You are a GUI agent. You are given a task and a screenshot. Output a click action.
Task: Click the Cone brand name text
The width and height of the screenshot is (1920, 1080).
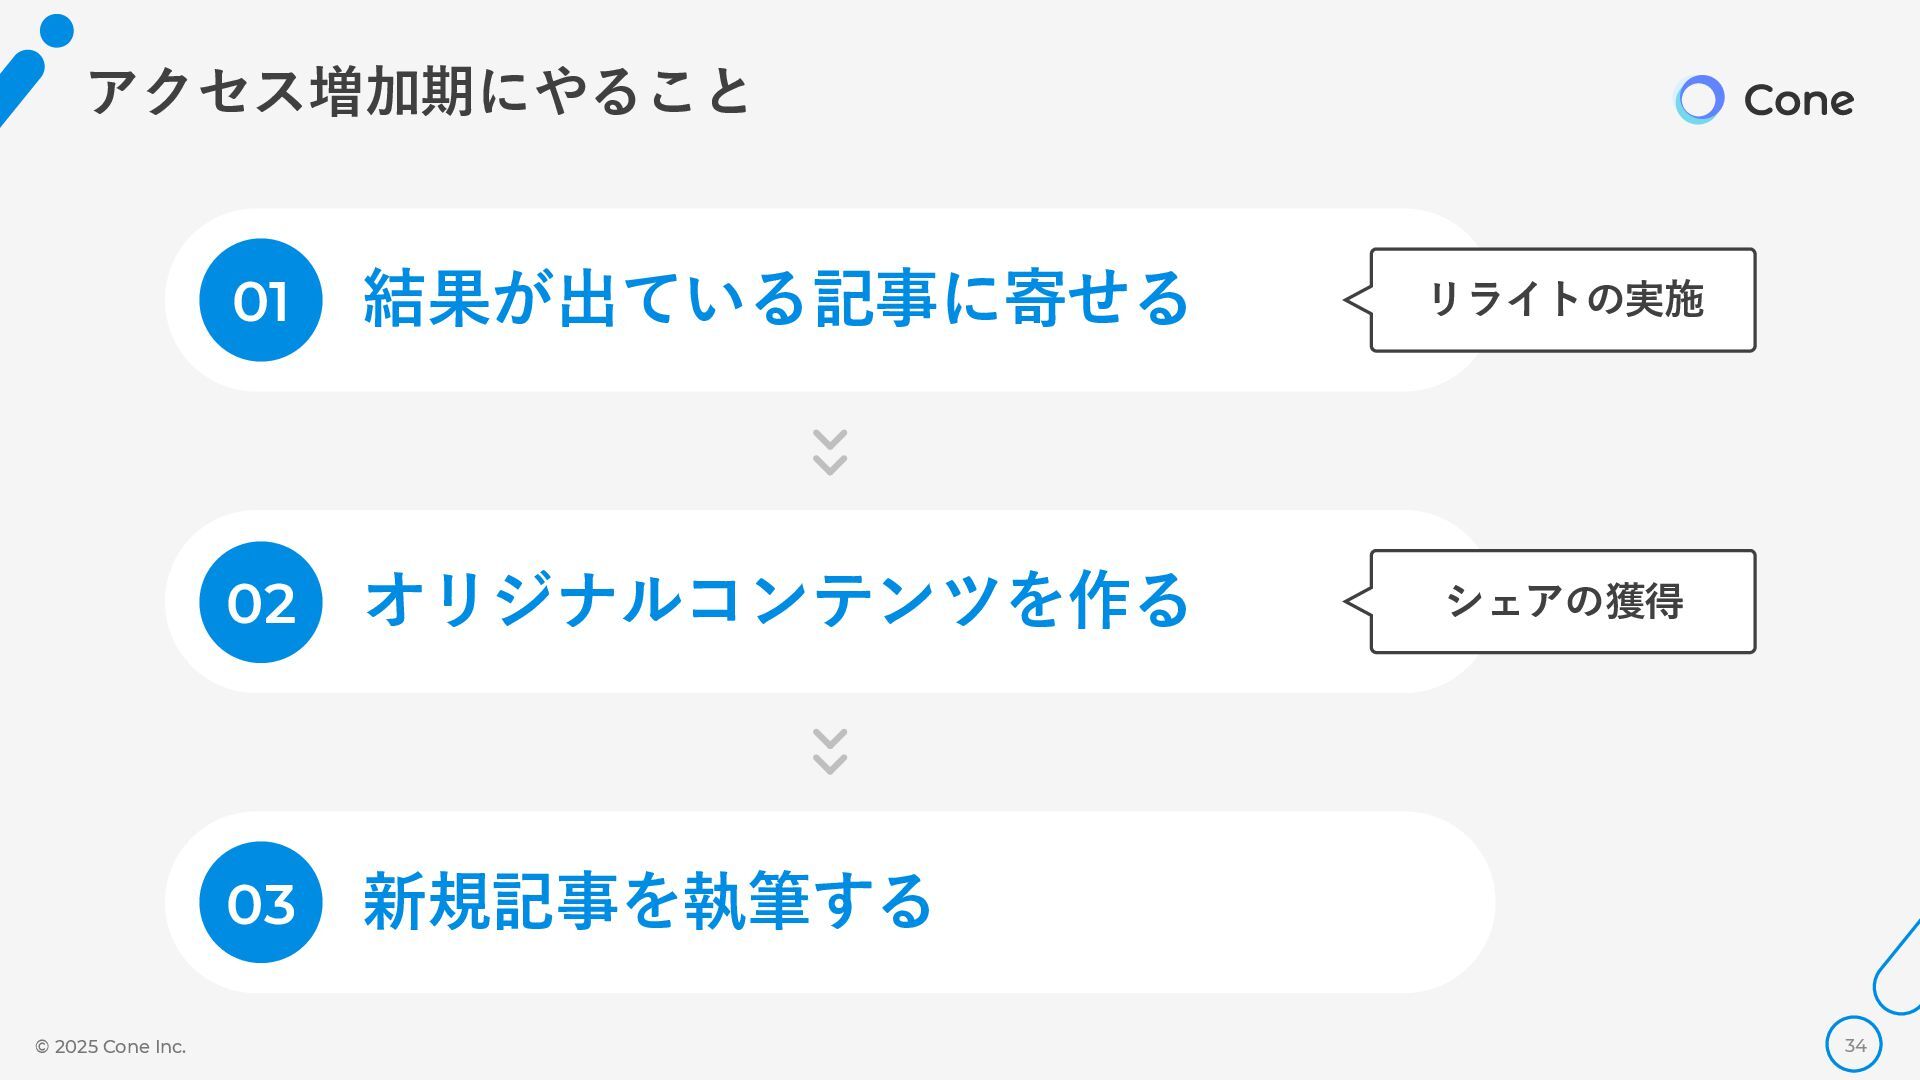pyautogui.click(x=1798, y=100)
